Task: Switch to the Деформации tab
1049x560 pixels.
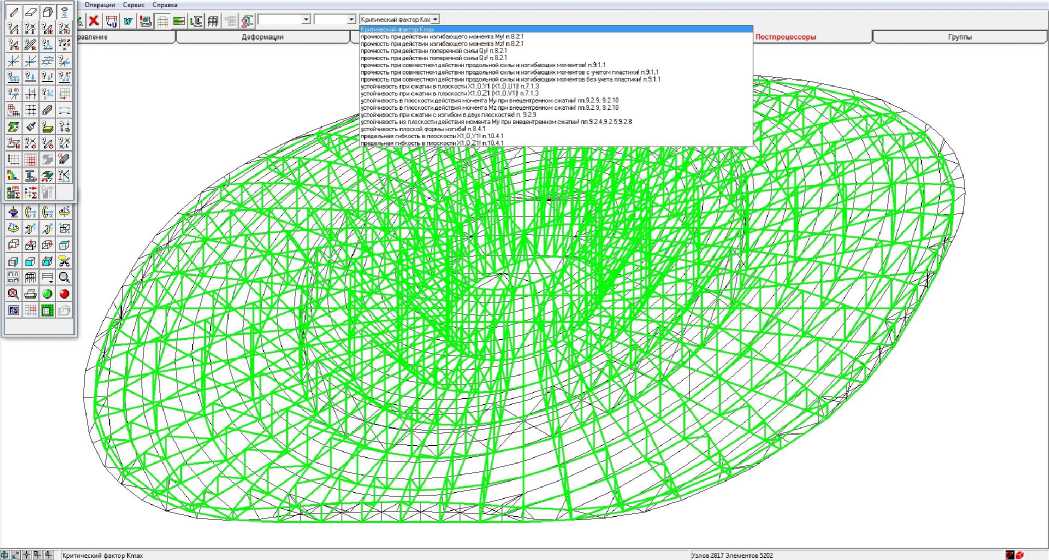Action: [x=262, y=37]
